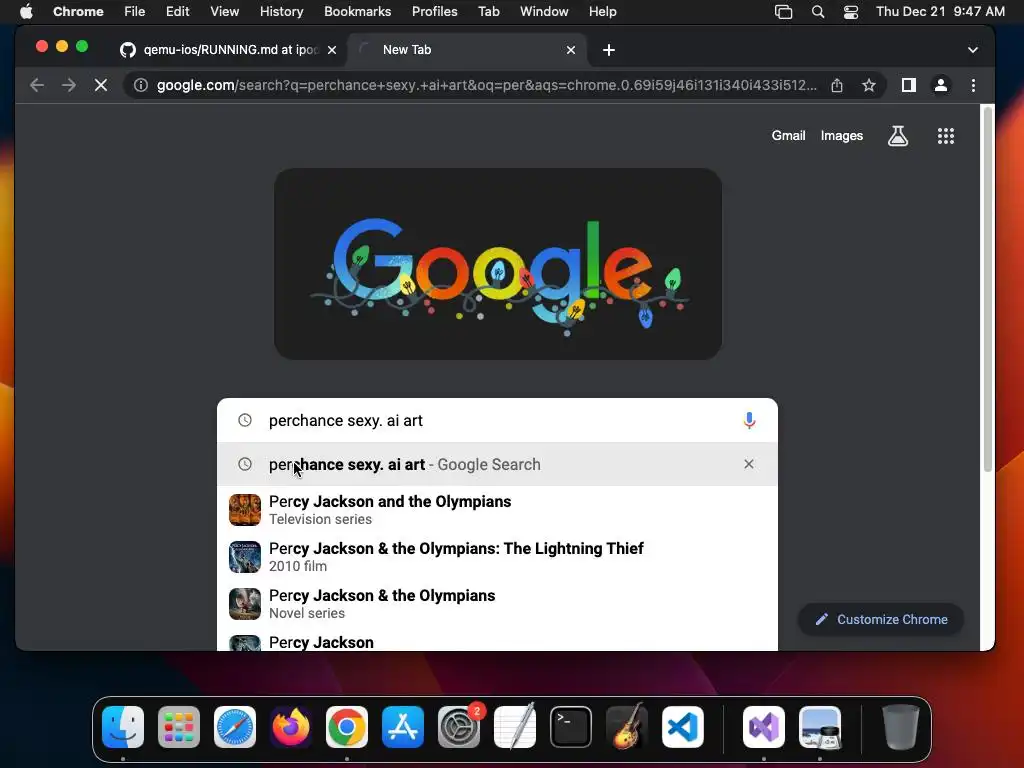Click Television series suggestion thumbnail
The height and width of the screenshot is (768, 1024).
245,509
